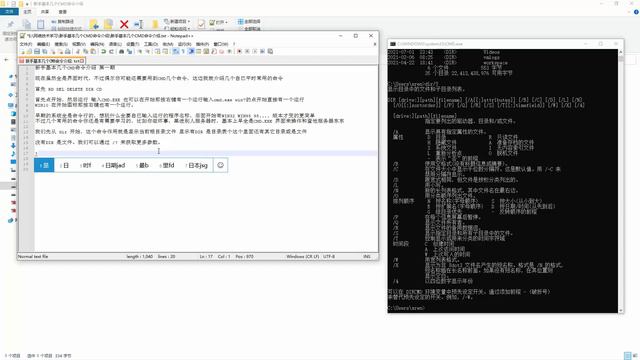Viewport: 640px width, 360px height.
Task: Choose IME candidate 7 日本
Action: click(196, 165)
